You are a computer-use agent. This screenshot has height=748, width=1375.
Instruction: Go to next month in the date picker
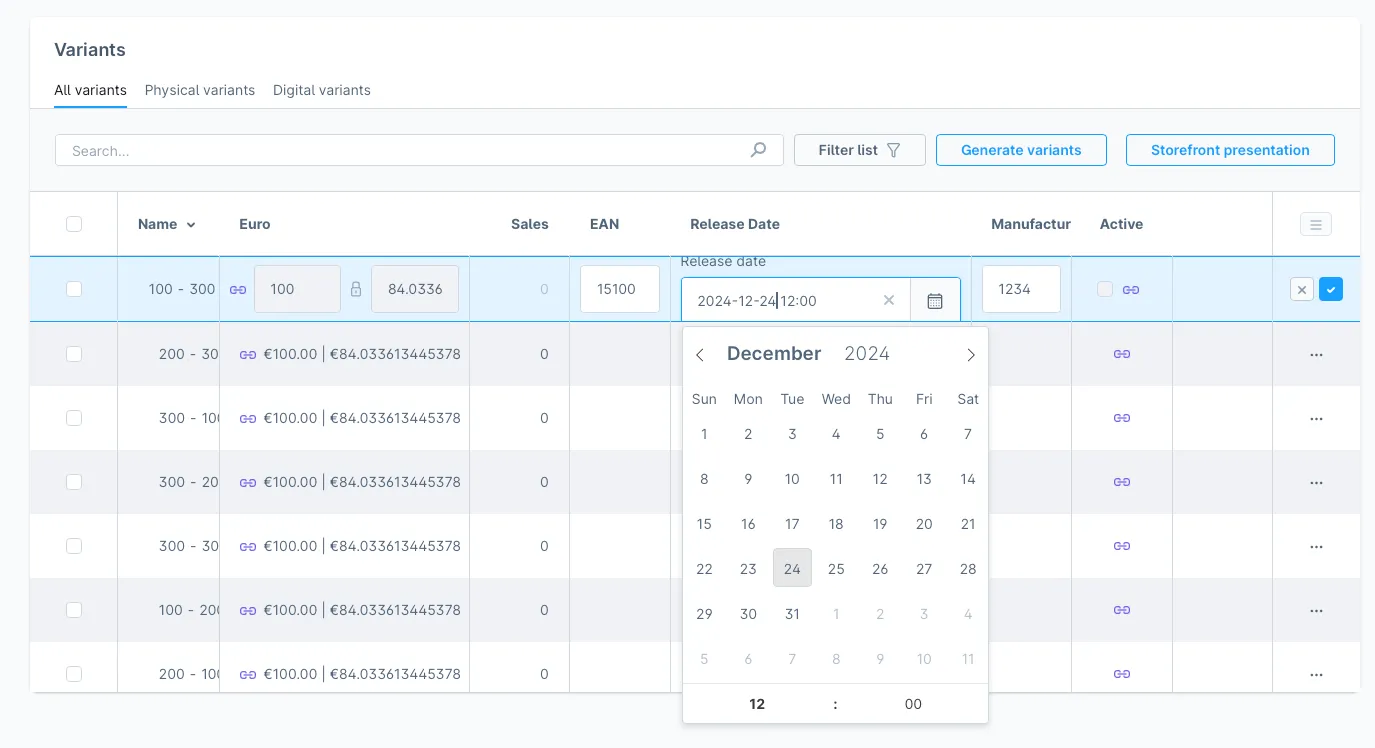[x=969, y=354]
